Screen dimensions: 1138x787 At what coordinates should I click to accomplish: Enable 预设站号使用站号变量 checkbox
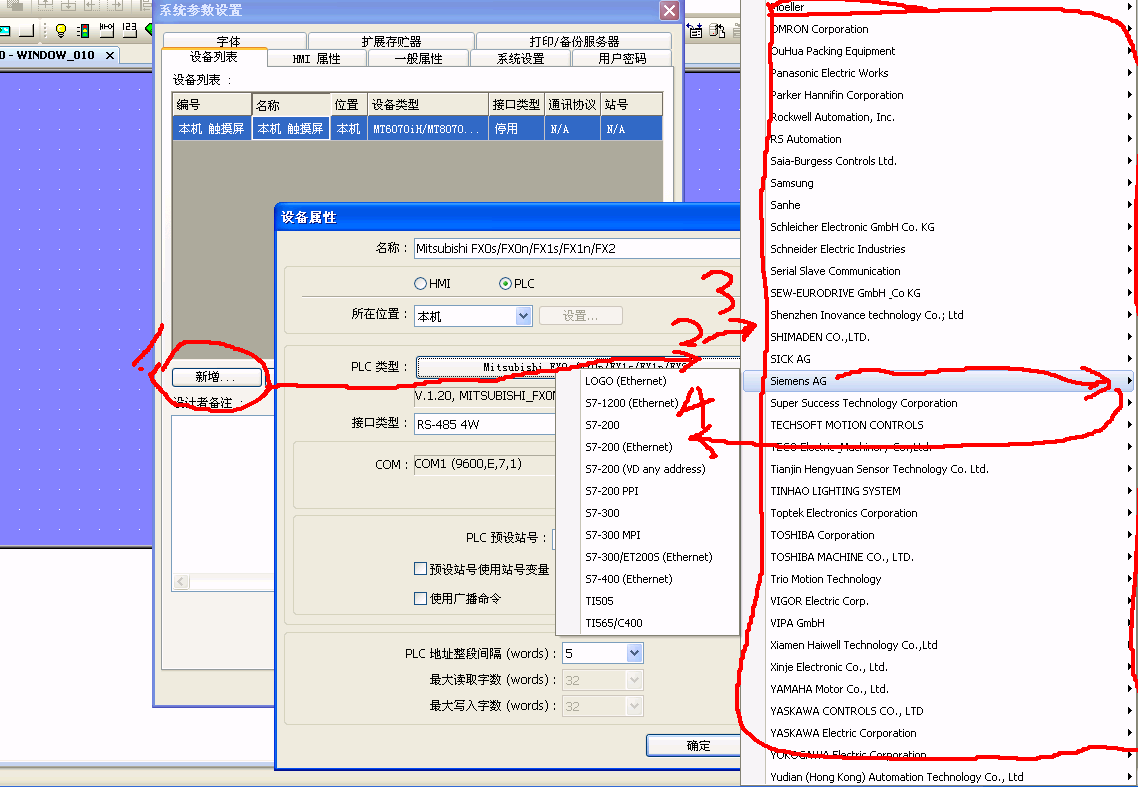coord(421,569)
